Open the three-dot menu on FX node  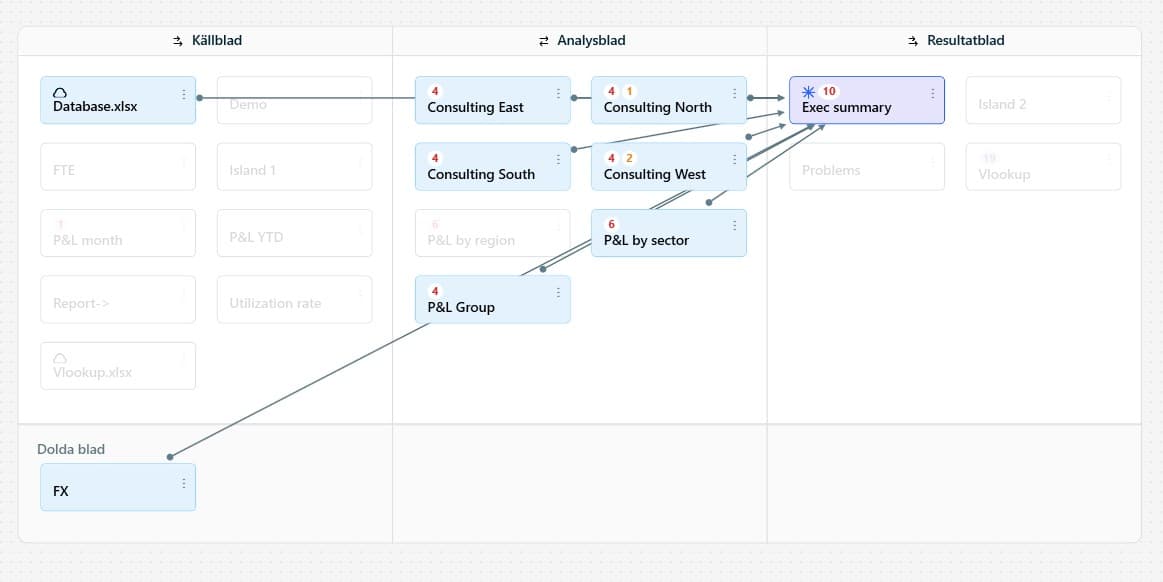[184, 483]
